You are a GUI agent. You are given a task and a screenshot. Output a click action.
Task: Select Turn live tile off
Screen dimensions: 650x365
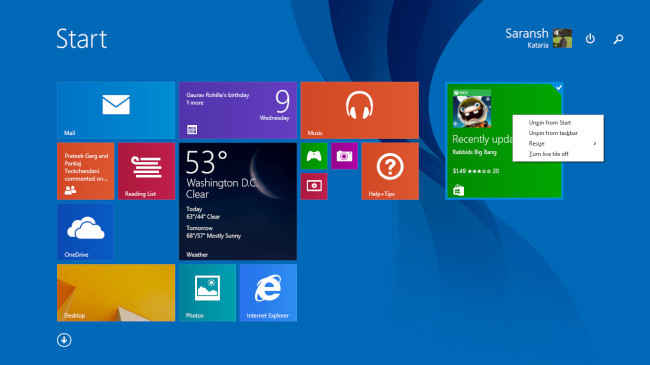549,154
